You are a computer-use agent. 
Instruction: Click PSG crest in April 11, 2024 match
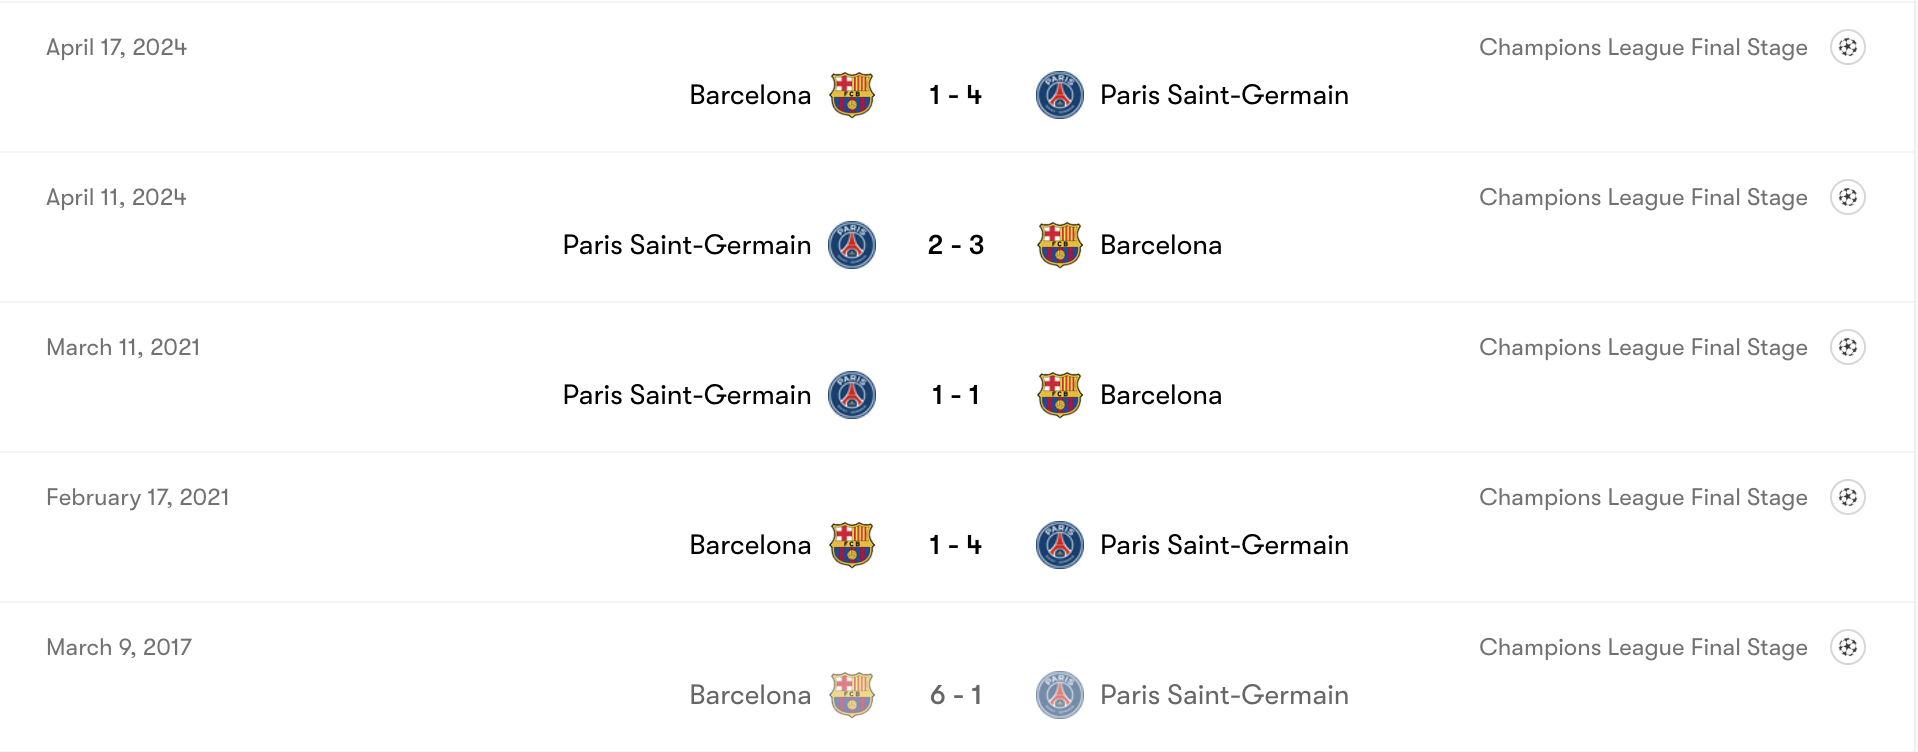click(x=852, y=245)
